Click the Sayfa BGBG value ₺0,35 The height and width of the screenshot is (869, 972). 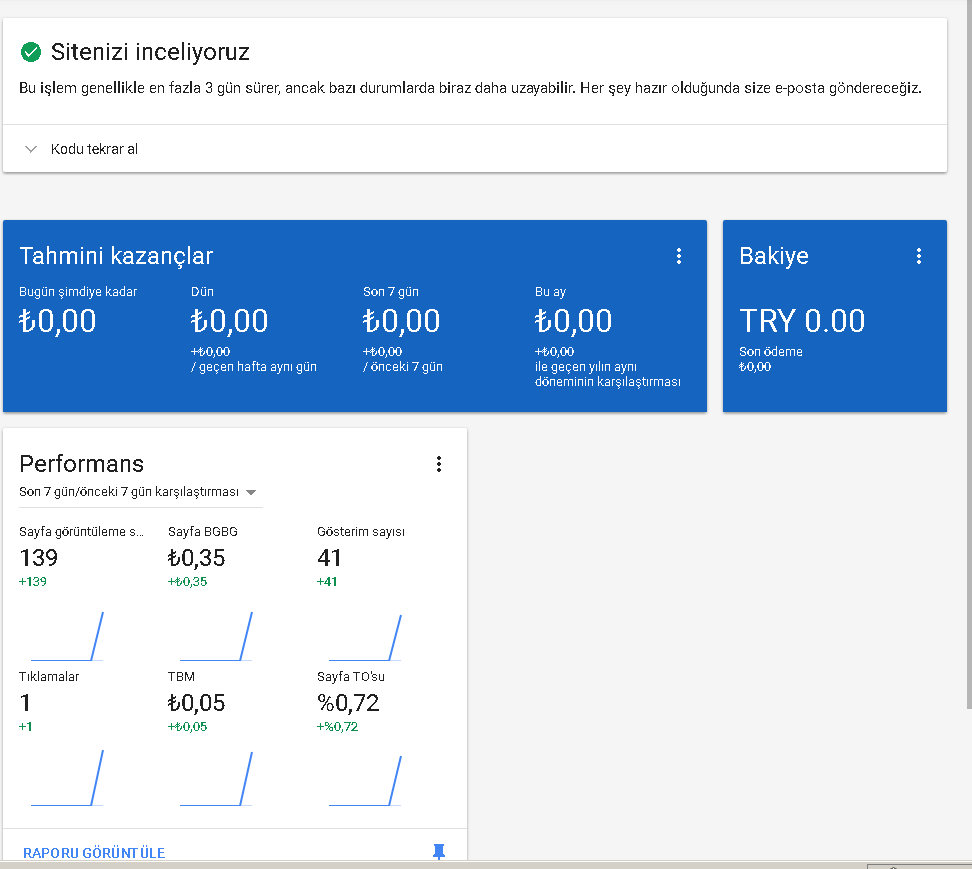(x=197, y=558)
